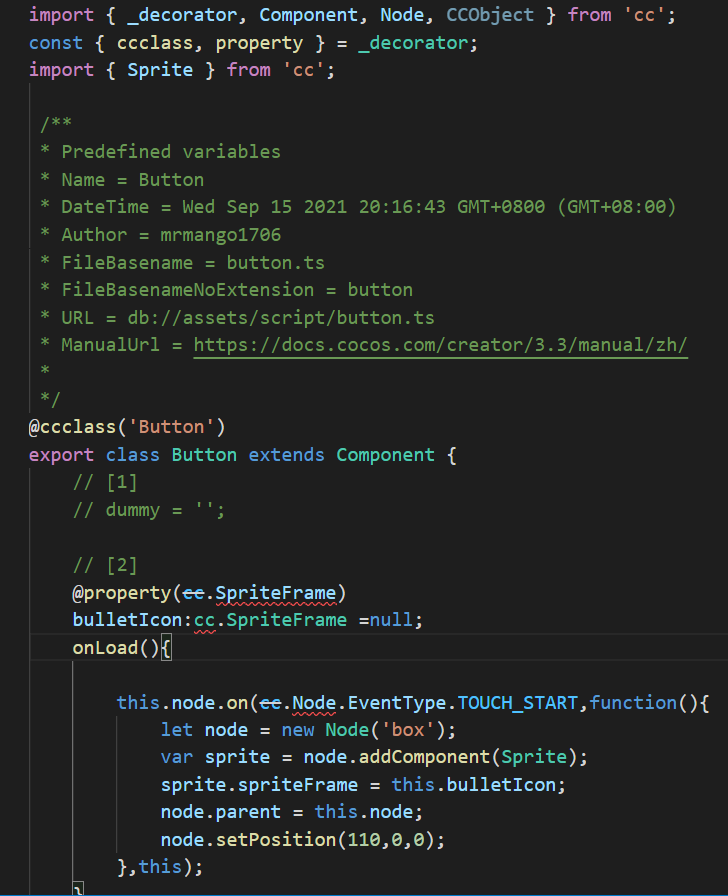This screenshot has width=728, height=896.
Task: Click the 'var' keyword before sprite
Action: [176, 757]
